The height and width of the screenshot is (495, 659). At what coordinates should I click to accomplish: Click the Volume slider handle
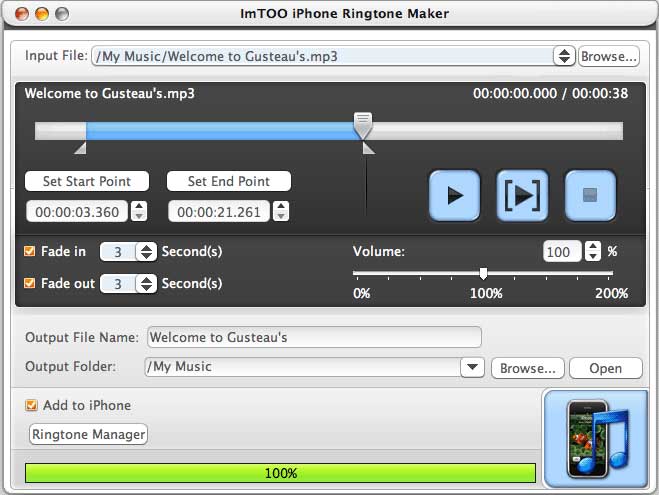coord(484,273)
